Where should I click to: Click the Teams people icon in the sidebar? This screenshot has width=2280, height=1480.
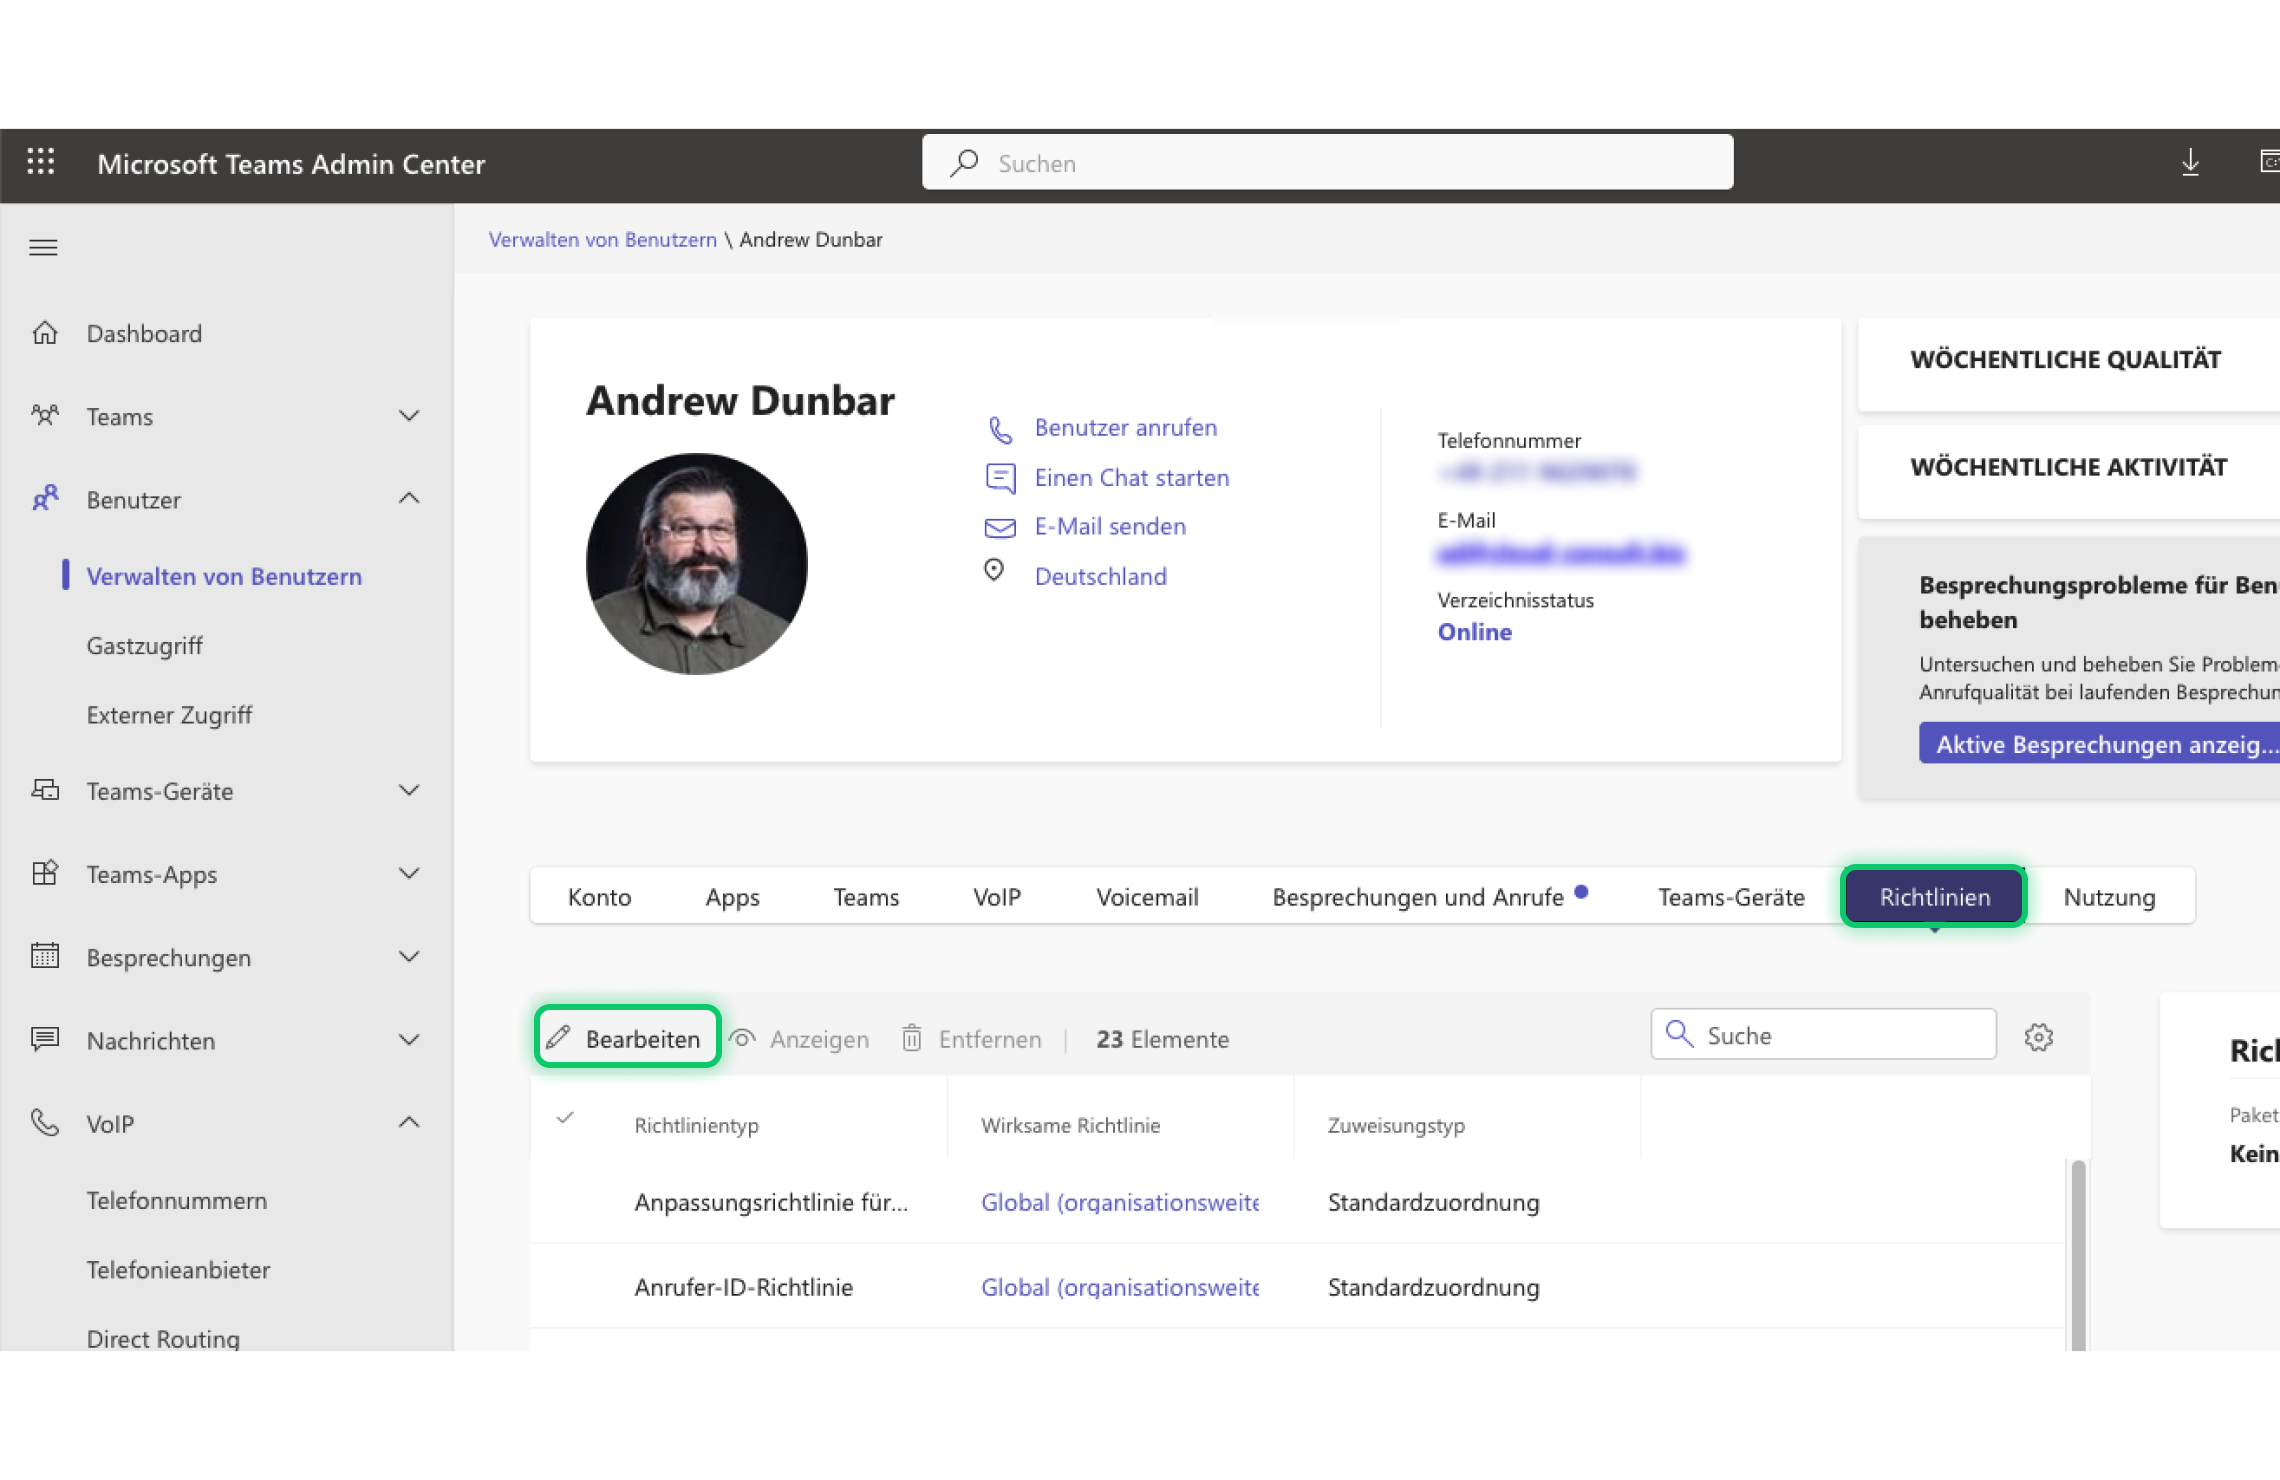coord(45,415)
